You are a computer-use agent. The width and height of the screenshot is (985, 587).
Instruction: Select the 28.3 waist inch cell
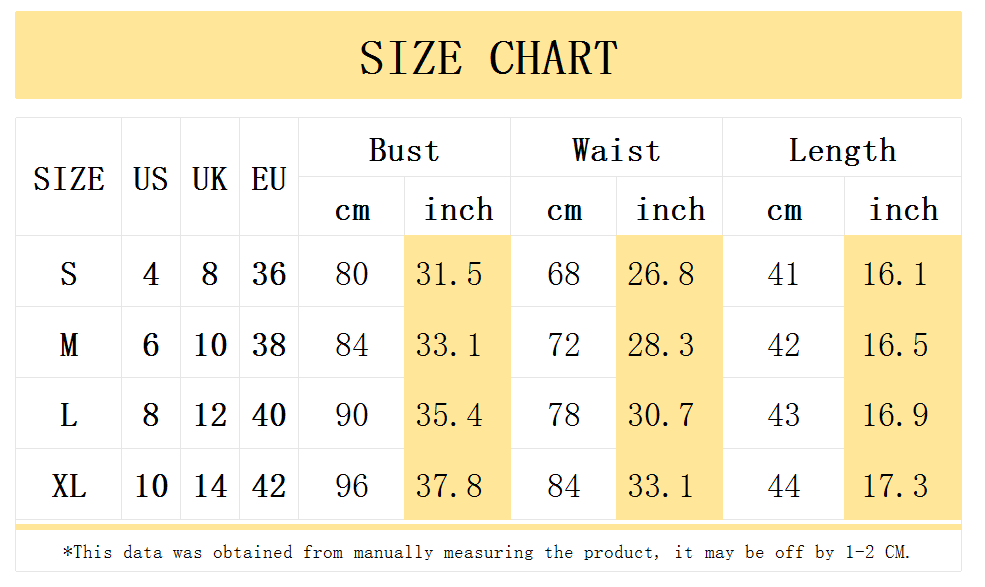pyautogui.click(x=669, y=343)
